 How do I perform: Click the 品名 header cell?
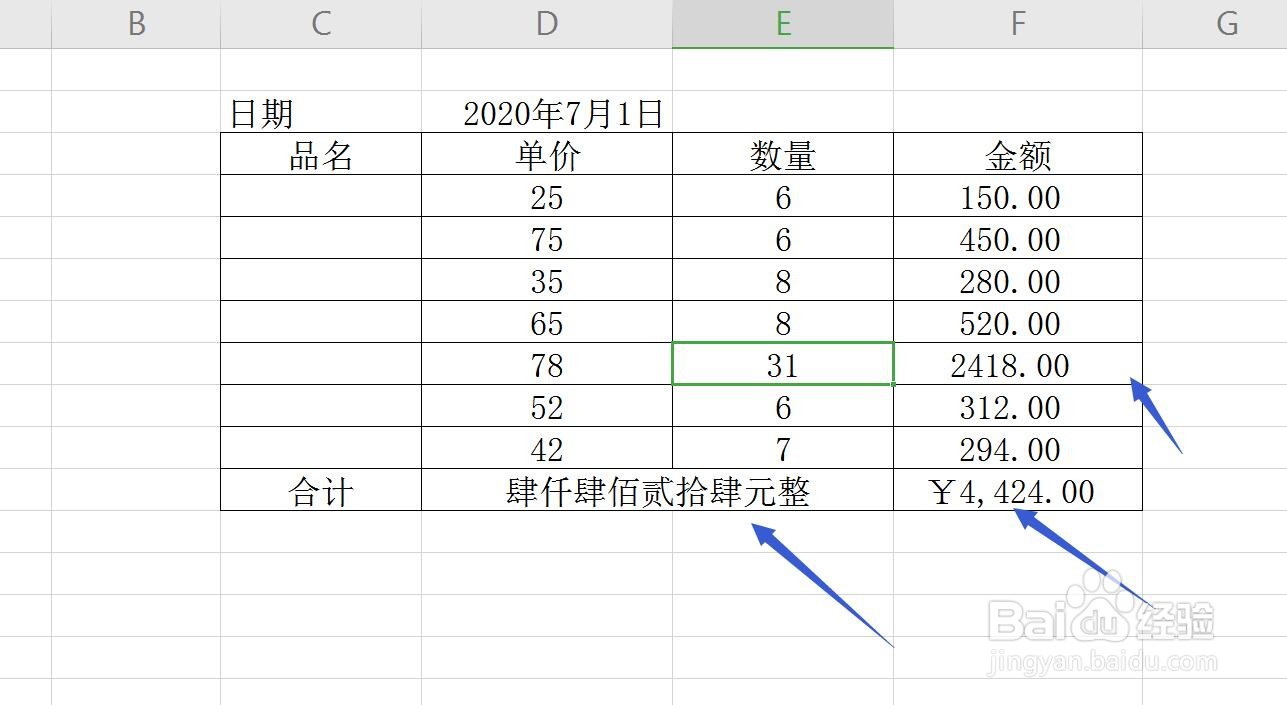(x=320, y=154)
